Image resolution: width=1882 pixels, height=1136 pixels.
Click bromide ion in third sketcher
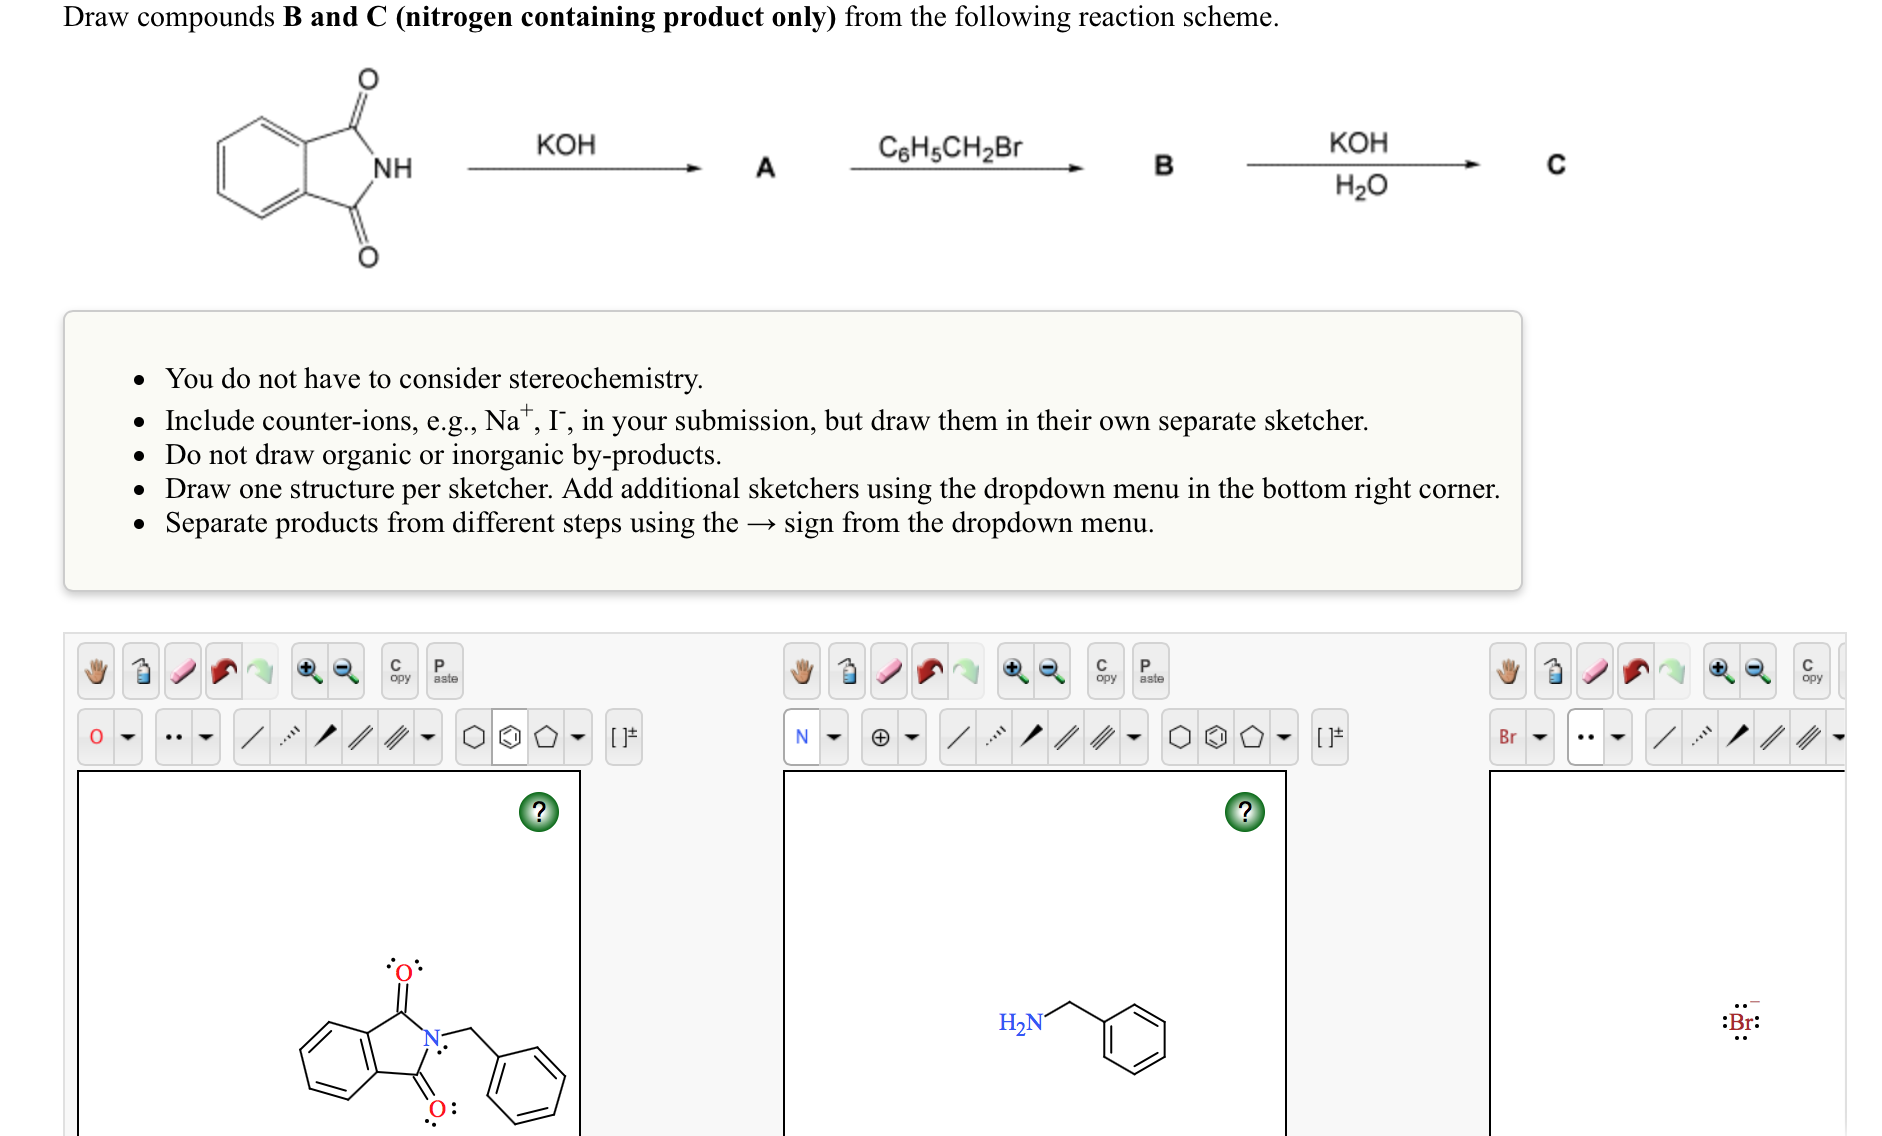pos(1741,1021)
